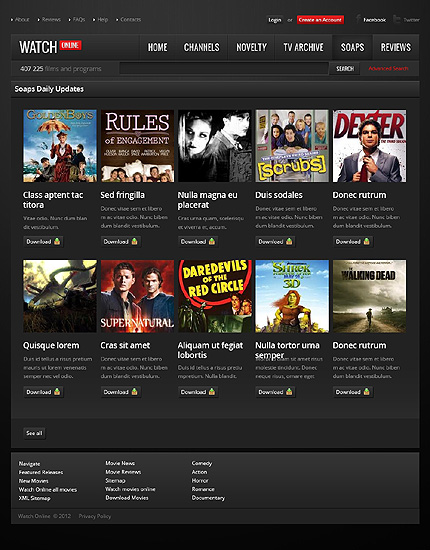Open the FAQs top link
430x550 pixels.
pyautogui.click(x=79, y=20)
